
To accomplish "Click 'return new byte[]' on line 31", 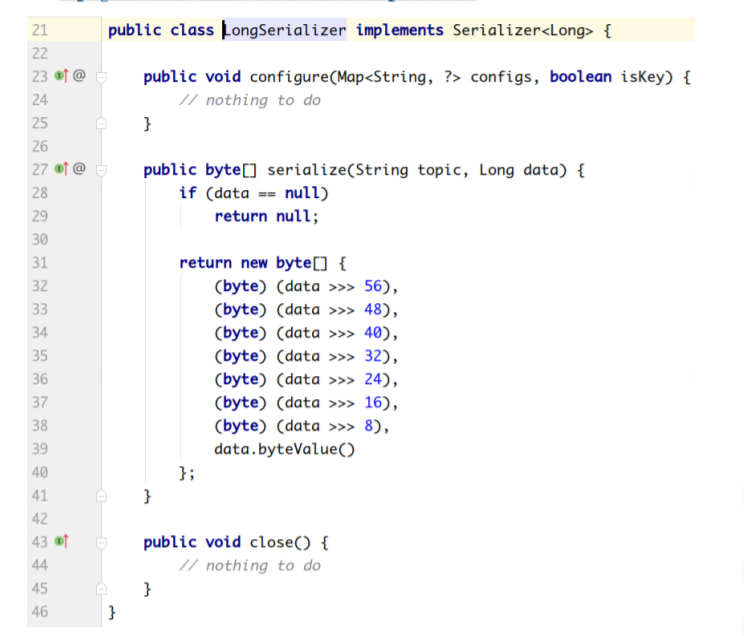I will tap(253, 263).
